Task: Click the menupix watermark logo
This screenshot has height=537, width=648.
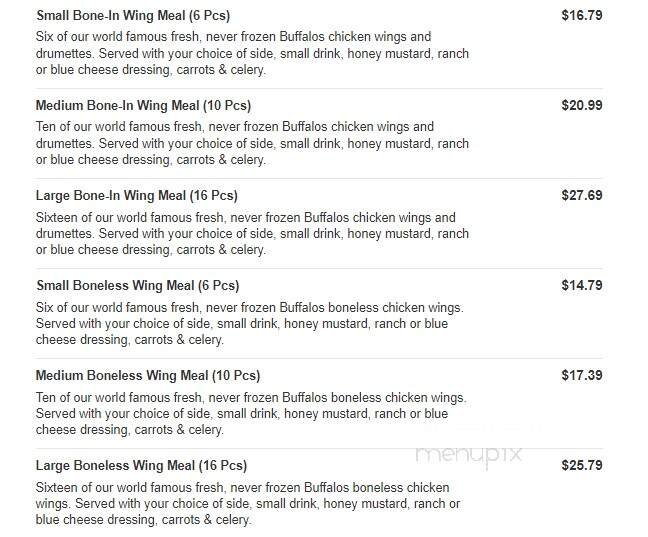Action: pyautogui.click(x=468, y=453)
